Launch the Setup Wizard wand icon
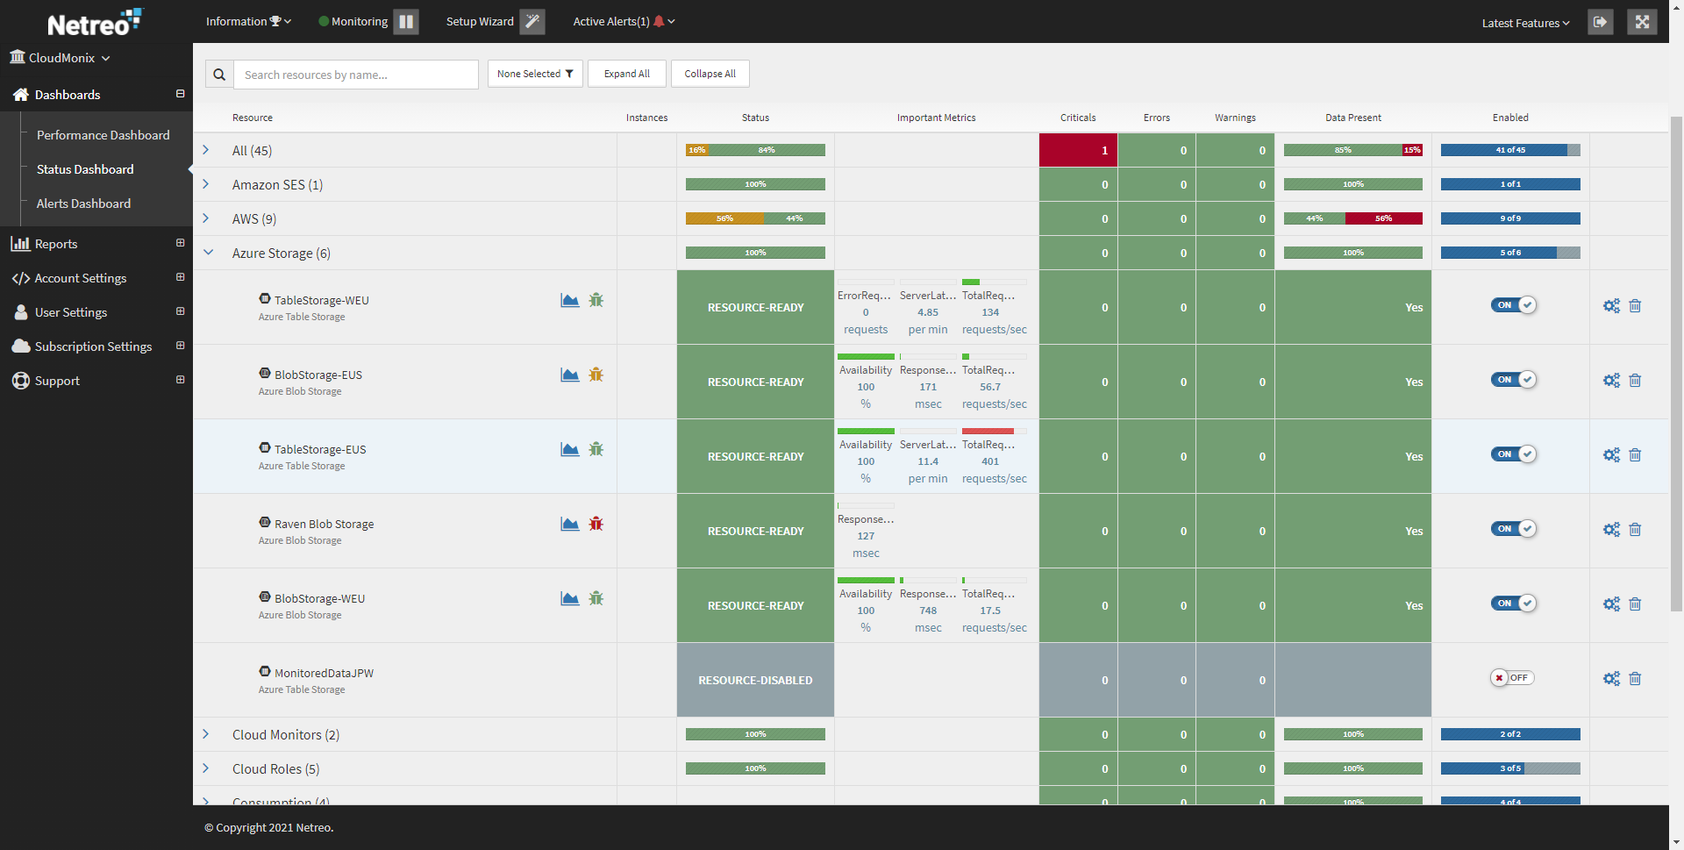The height and width of the screenshot is (850, 1684). click(x=533, y=21)
